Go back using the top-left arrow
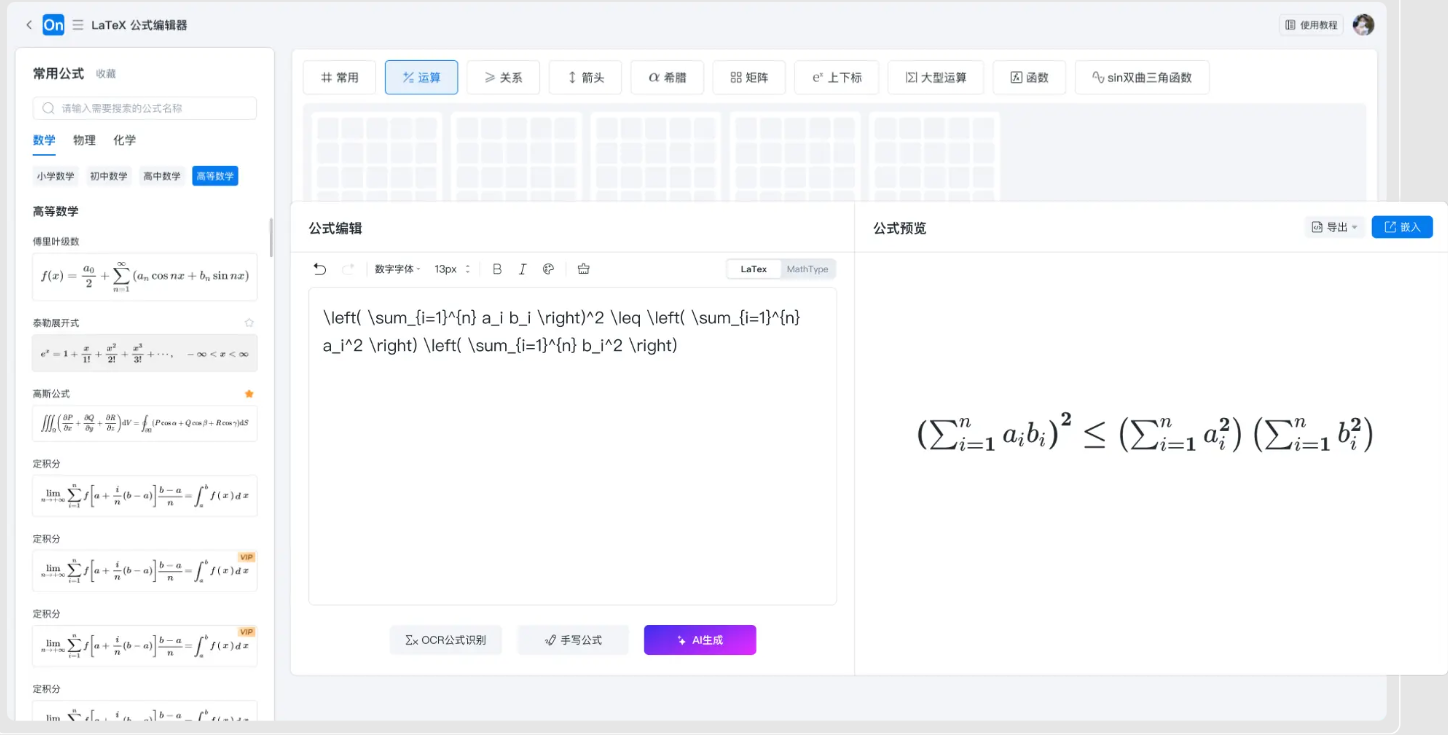Image resolution: width=1448 pixels, height=735 pixels. 29,25
